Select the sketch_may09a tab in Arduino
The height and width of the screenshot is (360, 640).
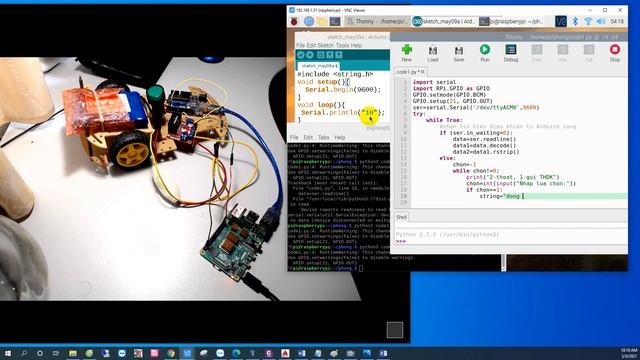(x=319, y=66)
